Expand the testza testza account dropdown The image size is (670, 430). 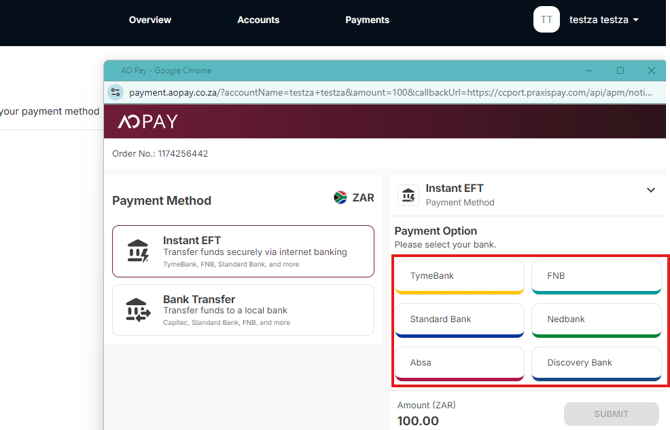click(x=604, y=20)
